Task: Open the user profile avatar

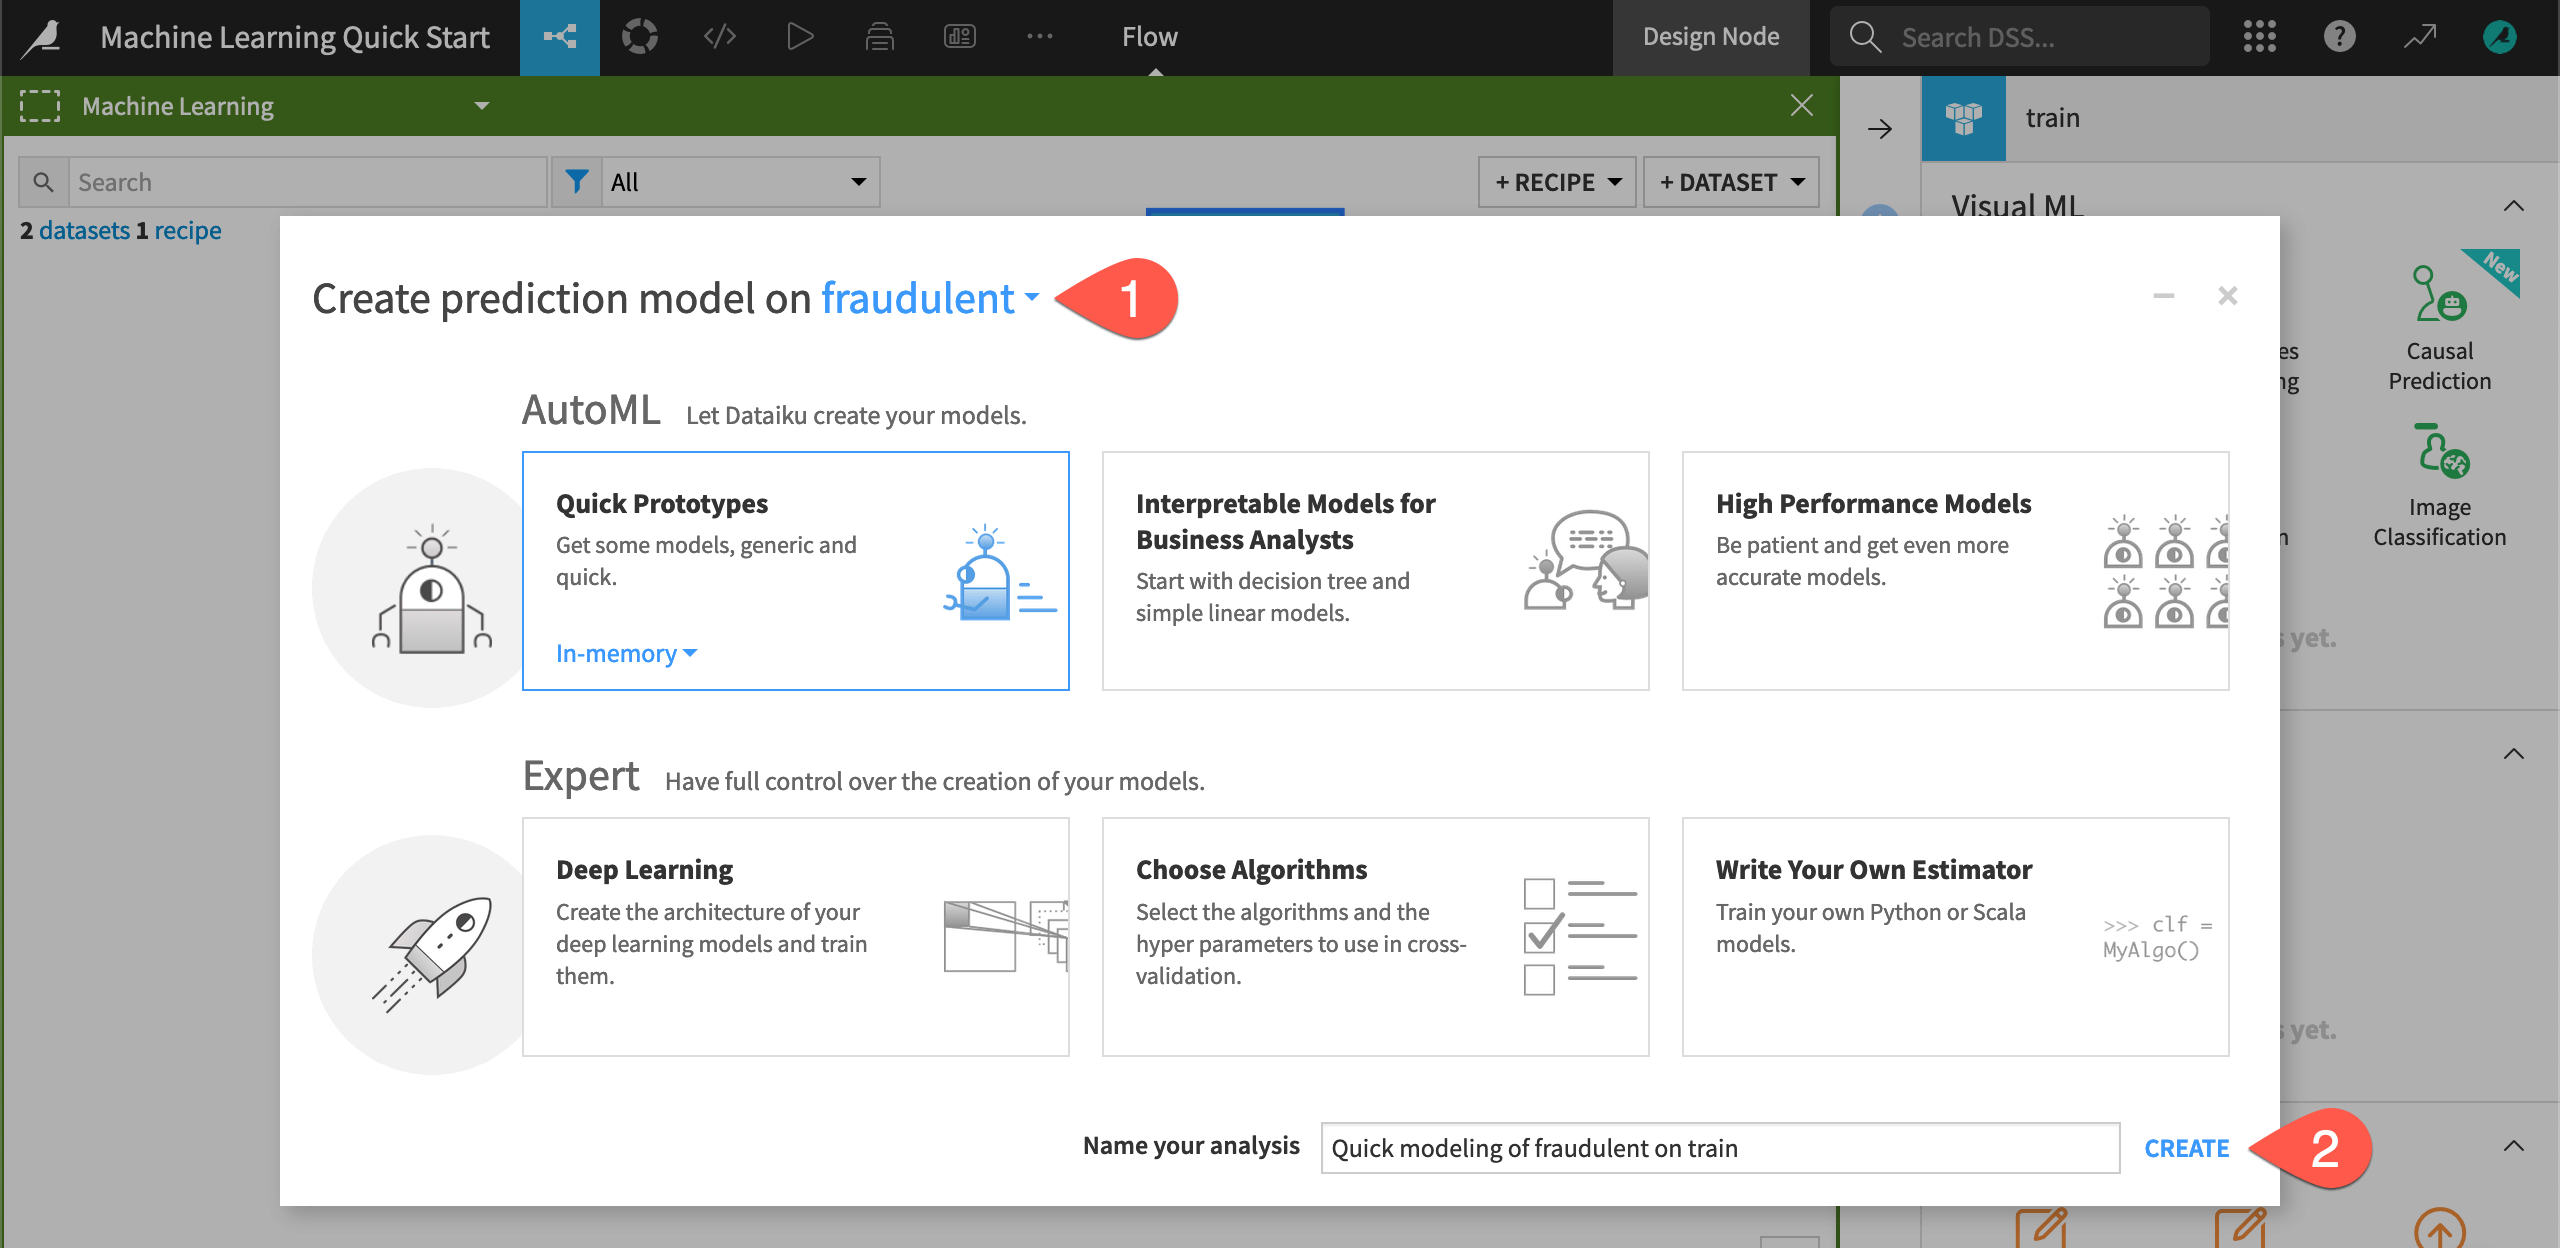Action: [x=2500, y=38]
